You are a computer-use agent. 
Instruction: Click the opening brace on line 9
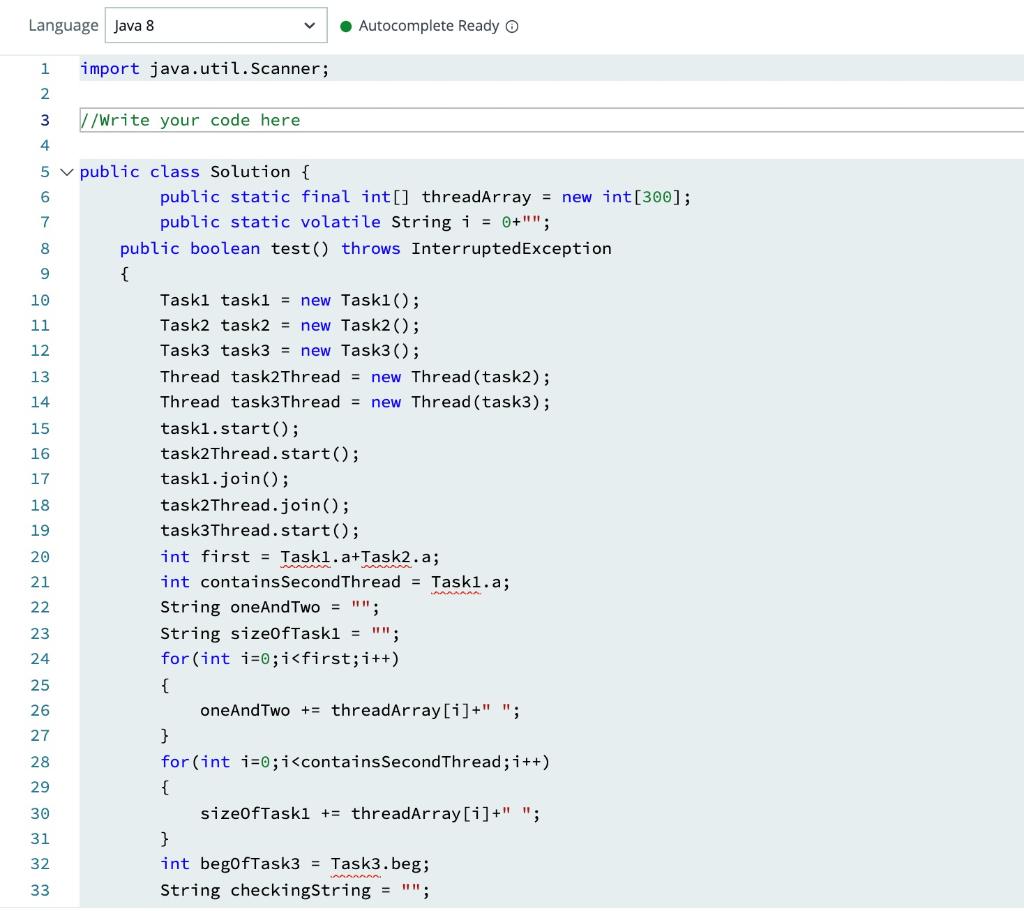coord(125,274)
